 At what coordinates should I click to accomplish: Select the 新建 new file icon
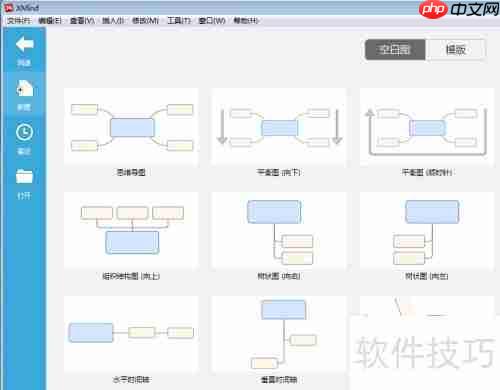(x=24, y=88)
